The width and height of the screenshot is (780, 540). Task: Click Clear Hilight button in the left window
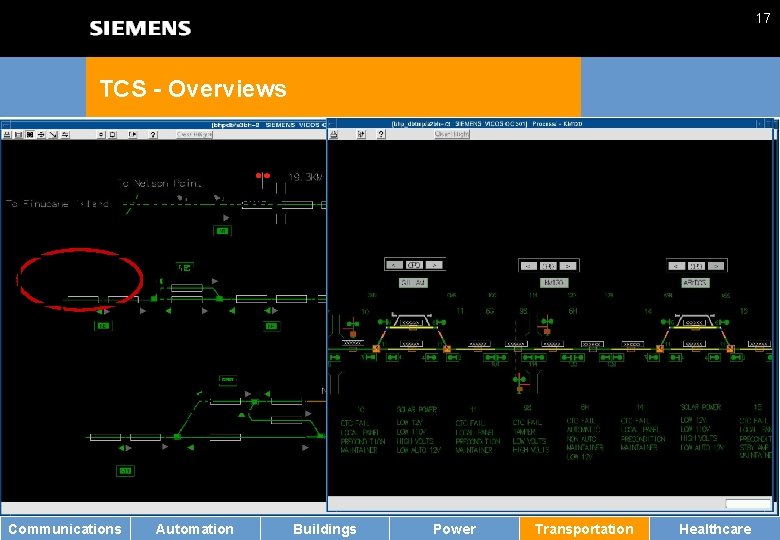[x=194, y=135]
